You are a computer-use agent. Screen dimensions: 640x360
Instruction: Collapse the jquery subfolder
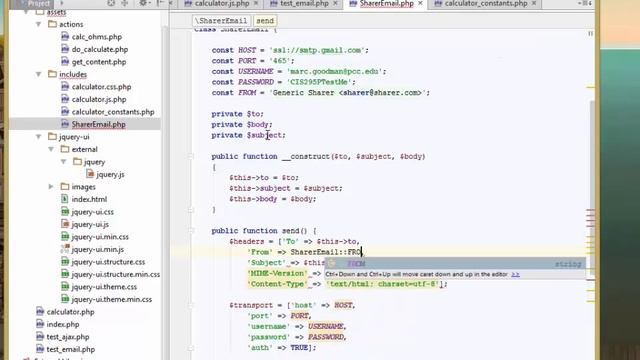pyautogui.click(x=64, y=162)
